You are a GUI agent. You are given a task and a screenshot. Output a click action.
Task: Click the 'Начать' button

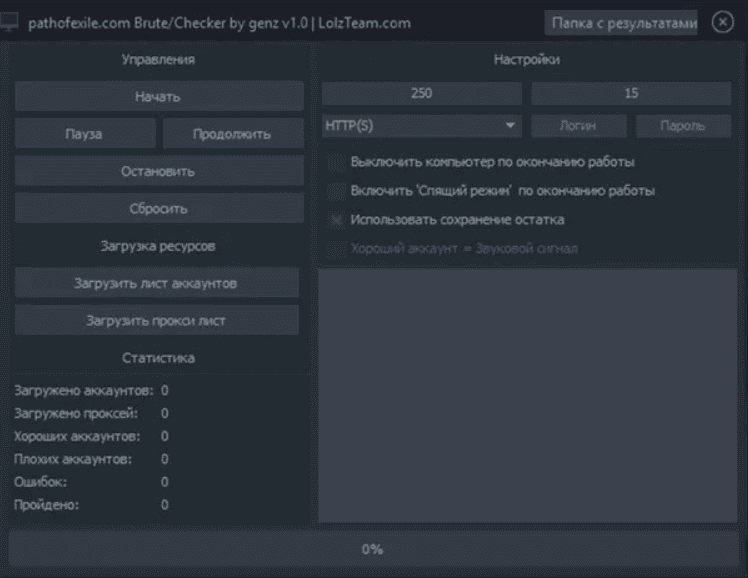pos(159,96)
